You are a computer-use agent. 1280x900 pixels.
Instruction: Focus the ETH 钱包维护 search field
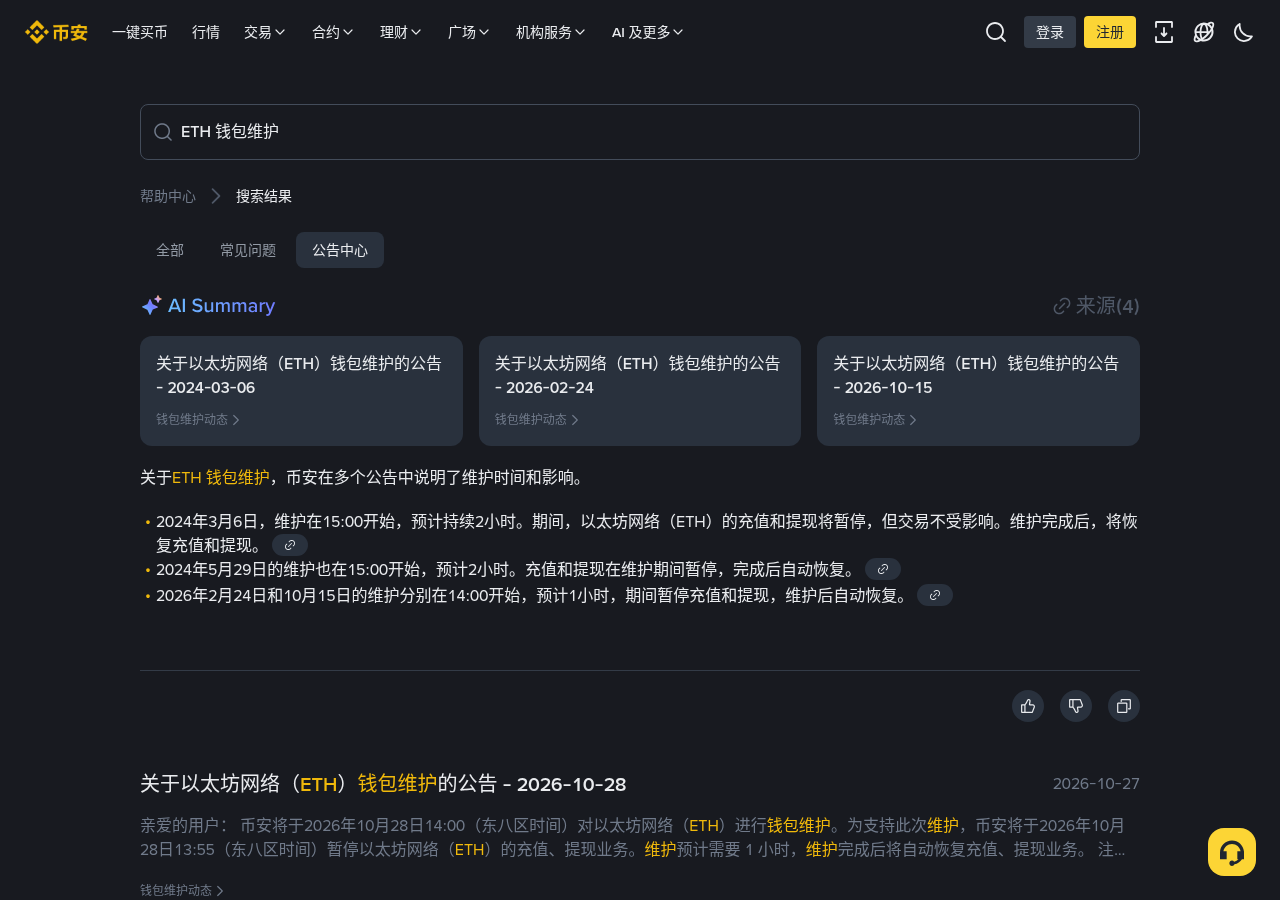tap(640, 132)
